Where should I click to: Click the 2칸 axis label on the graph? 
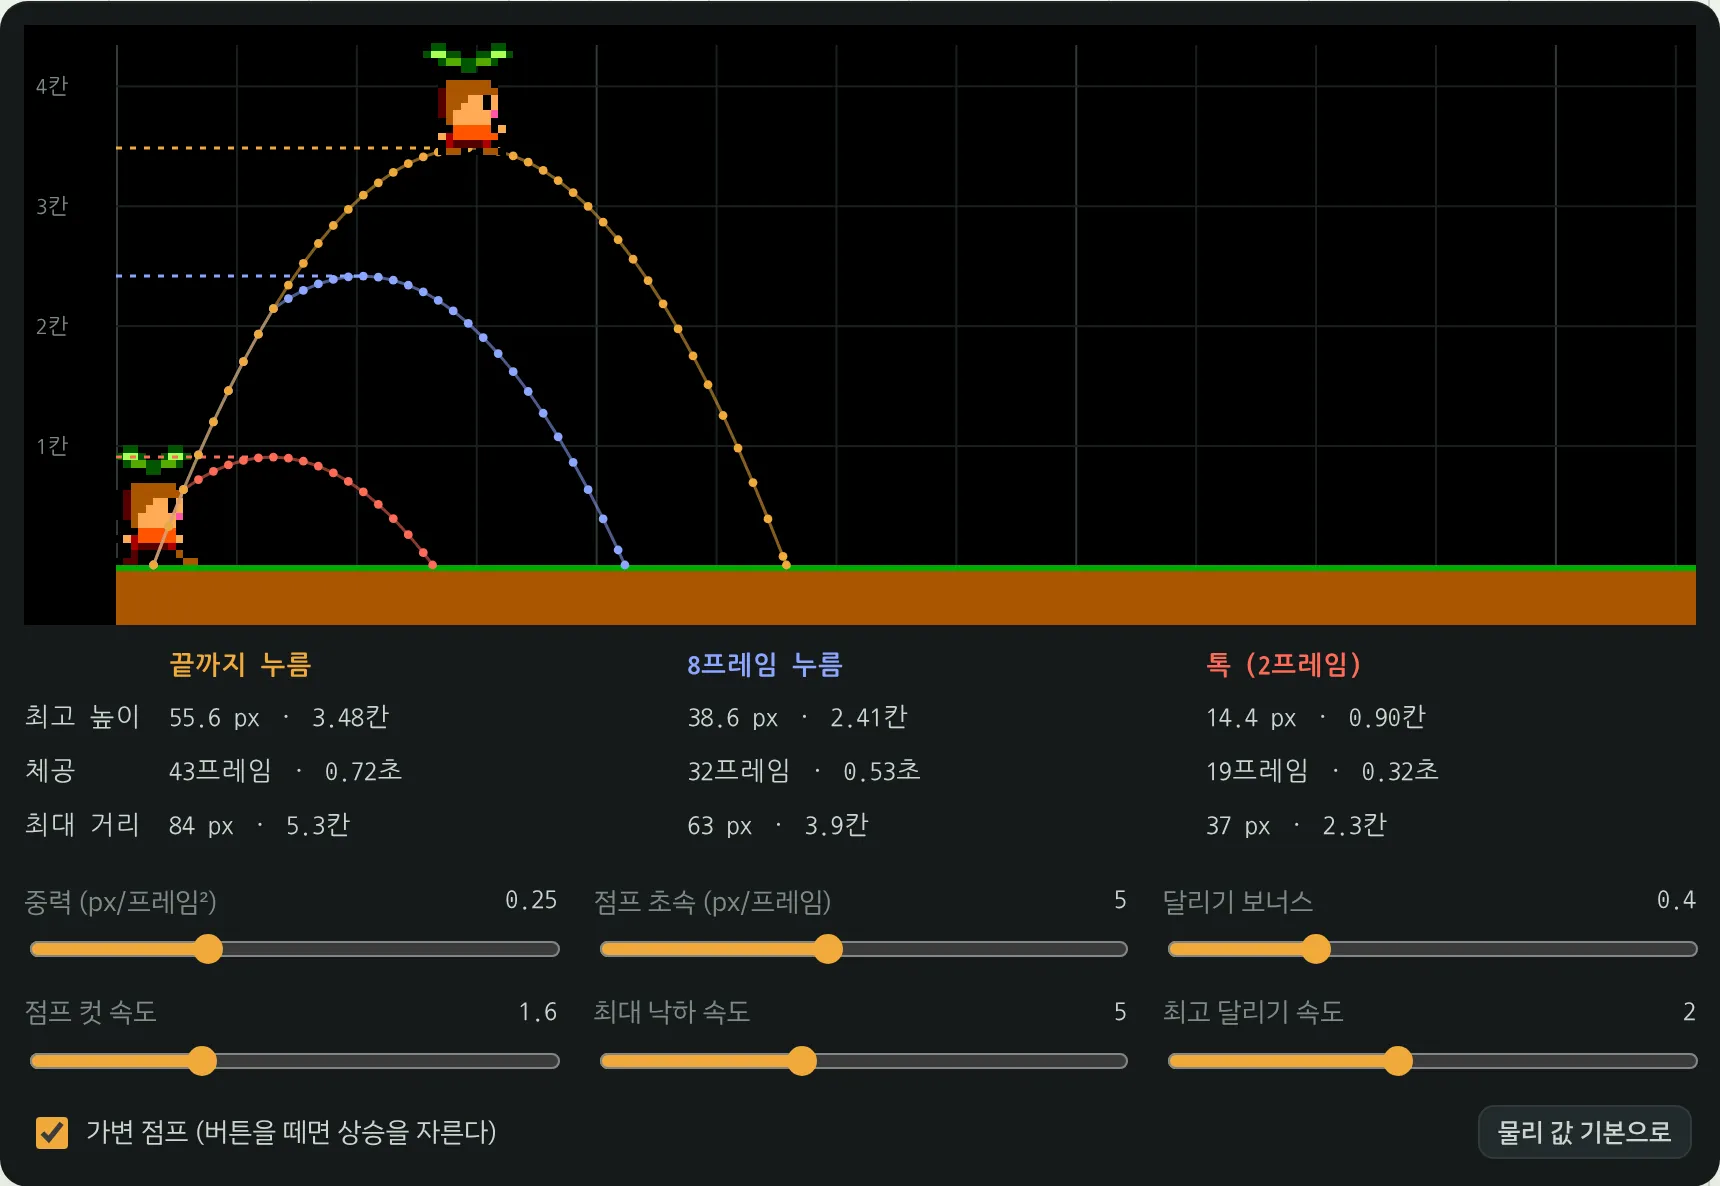coord(52,326)
